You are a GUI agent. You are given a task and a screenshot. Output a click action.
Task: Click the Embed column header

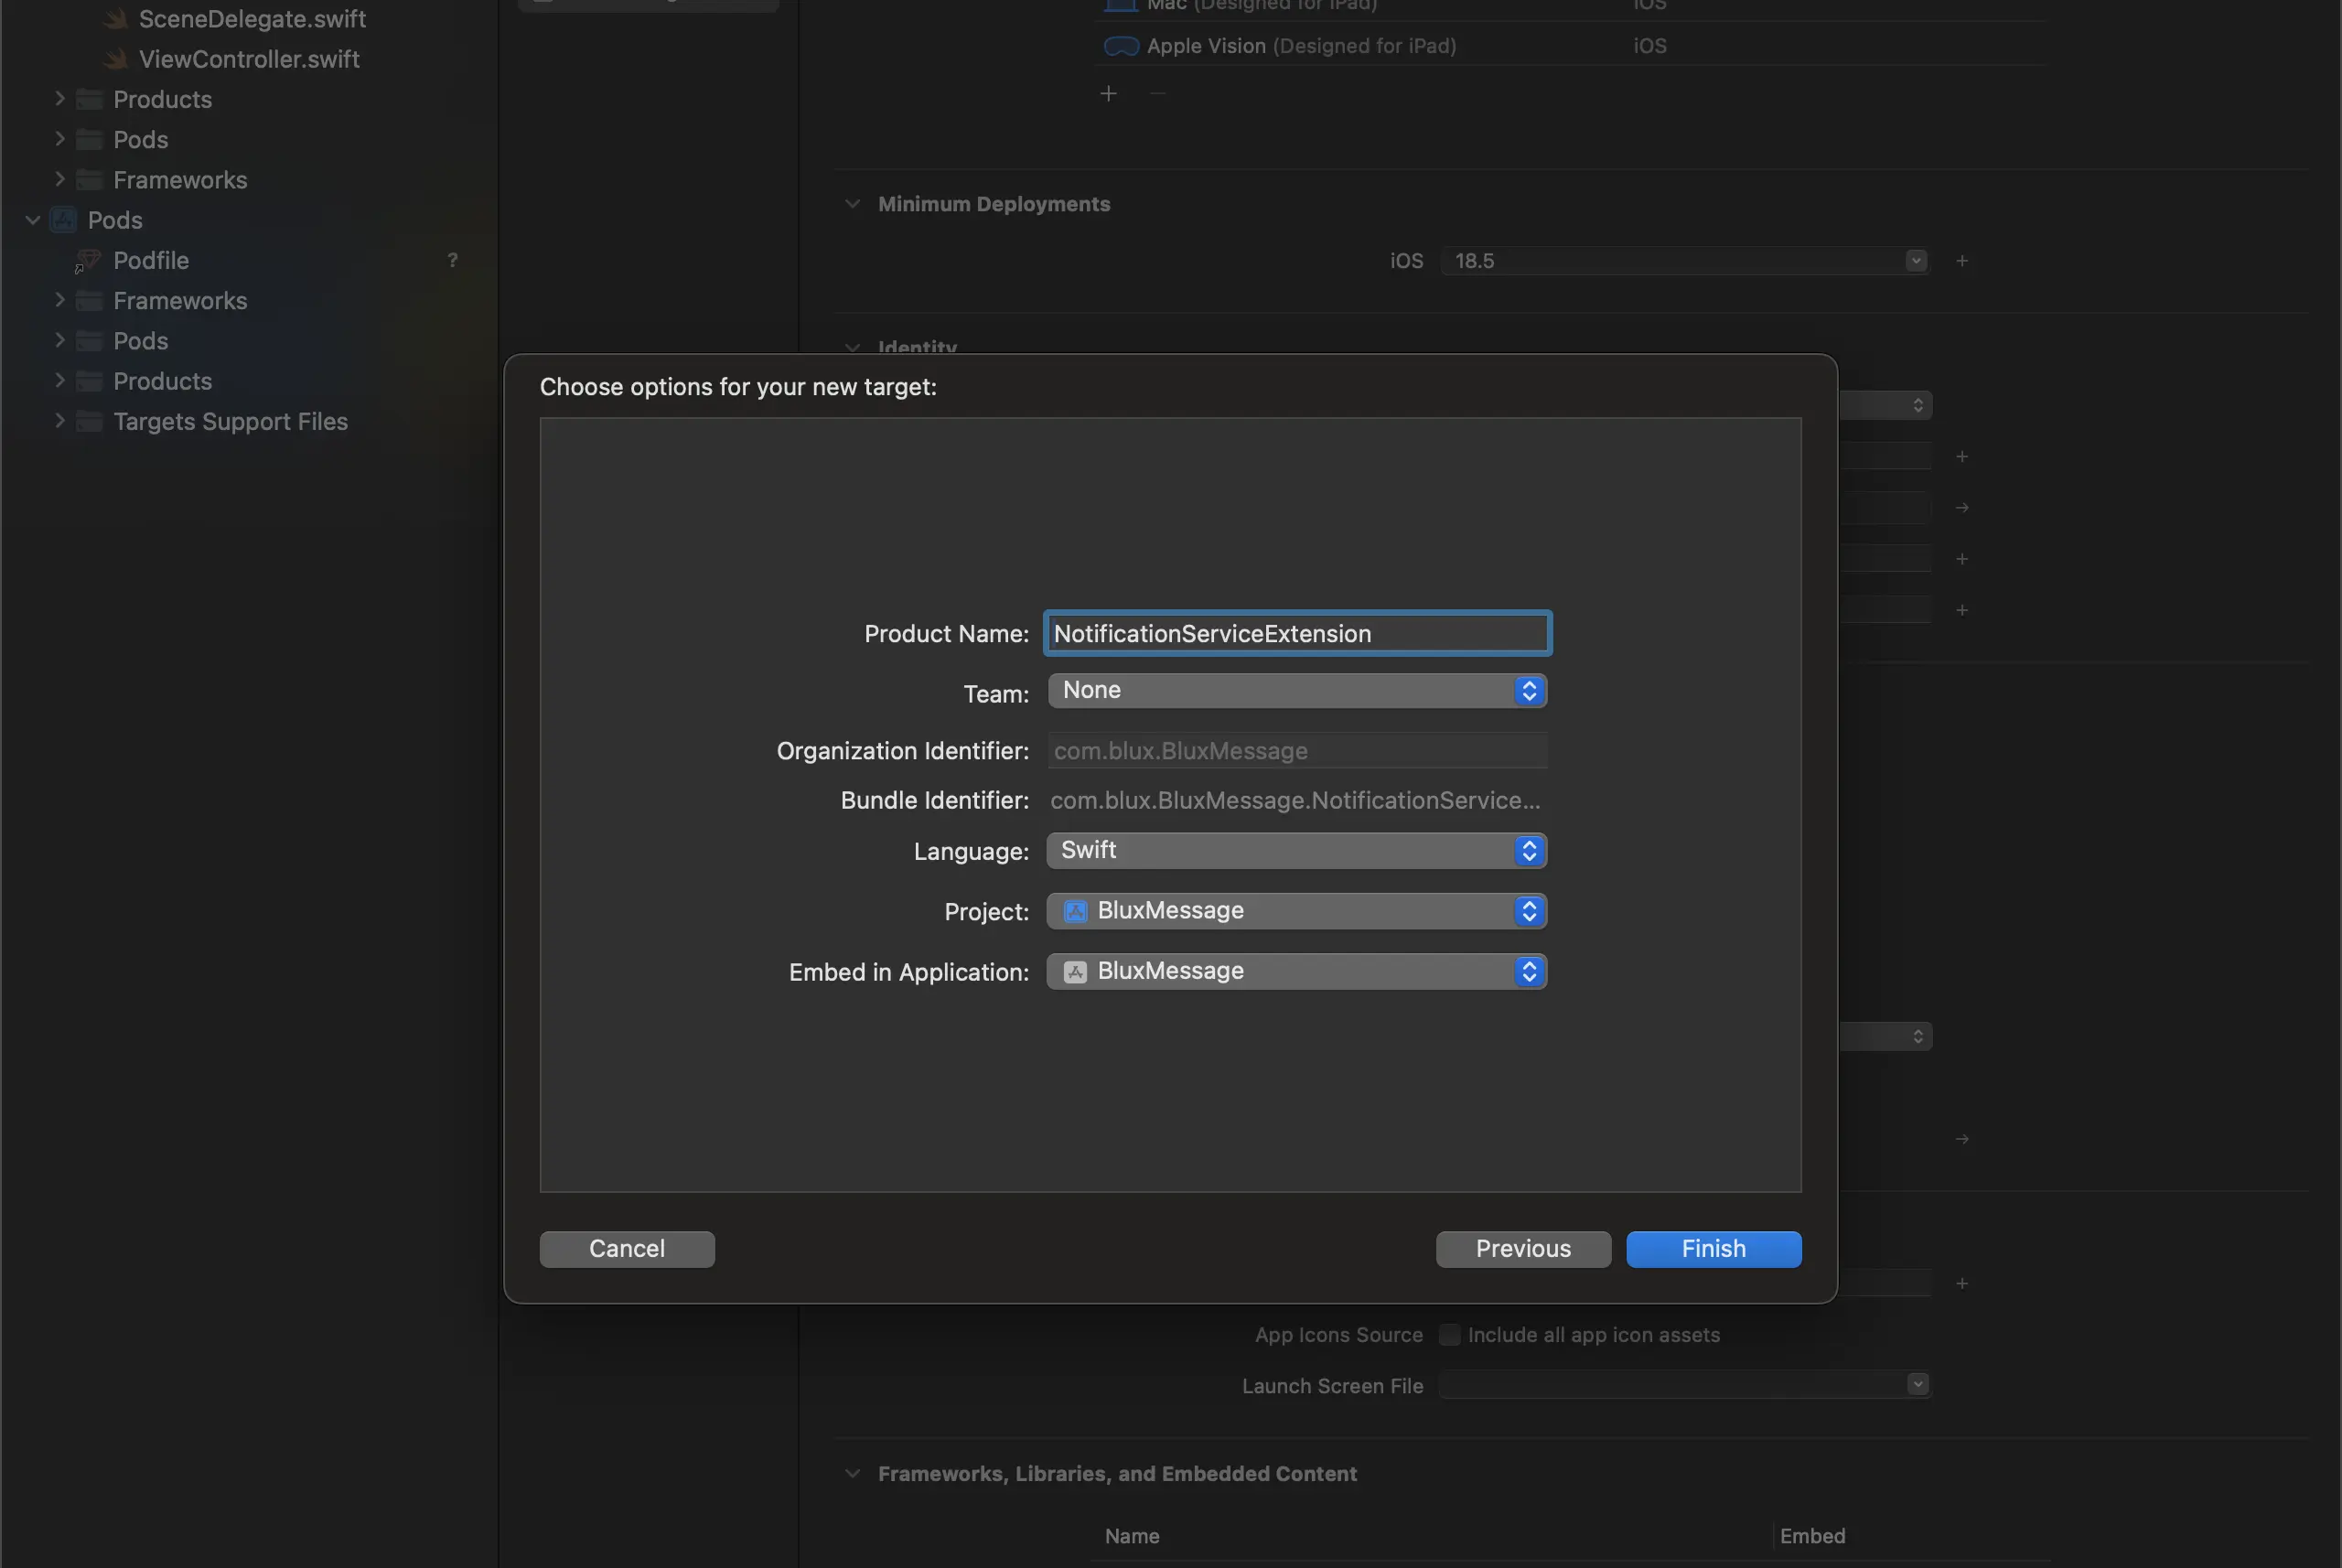click(1812, 1536)
